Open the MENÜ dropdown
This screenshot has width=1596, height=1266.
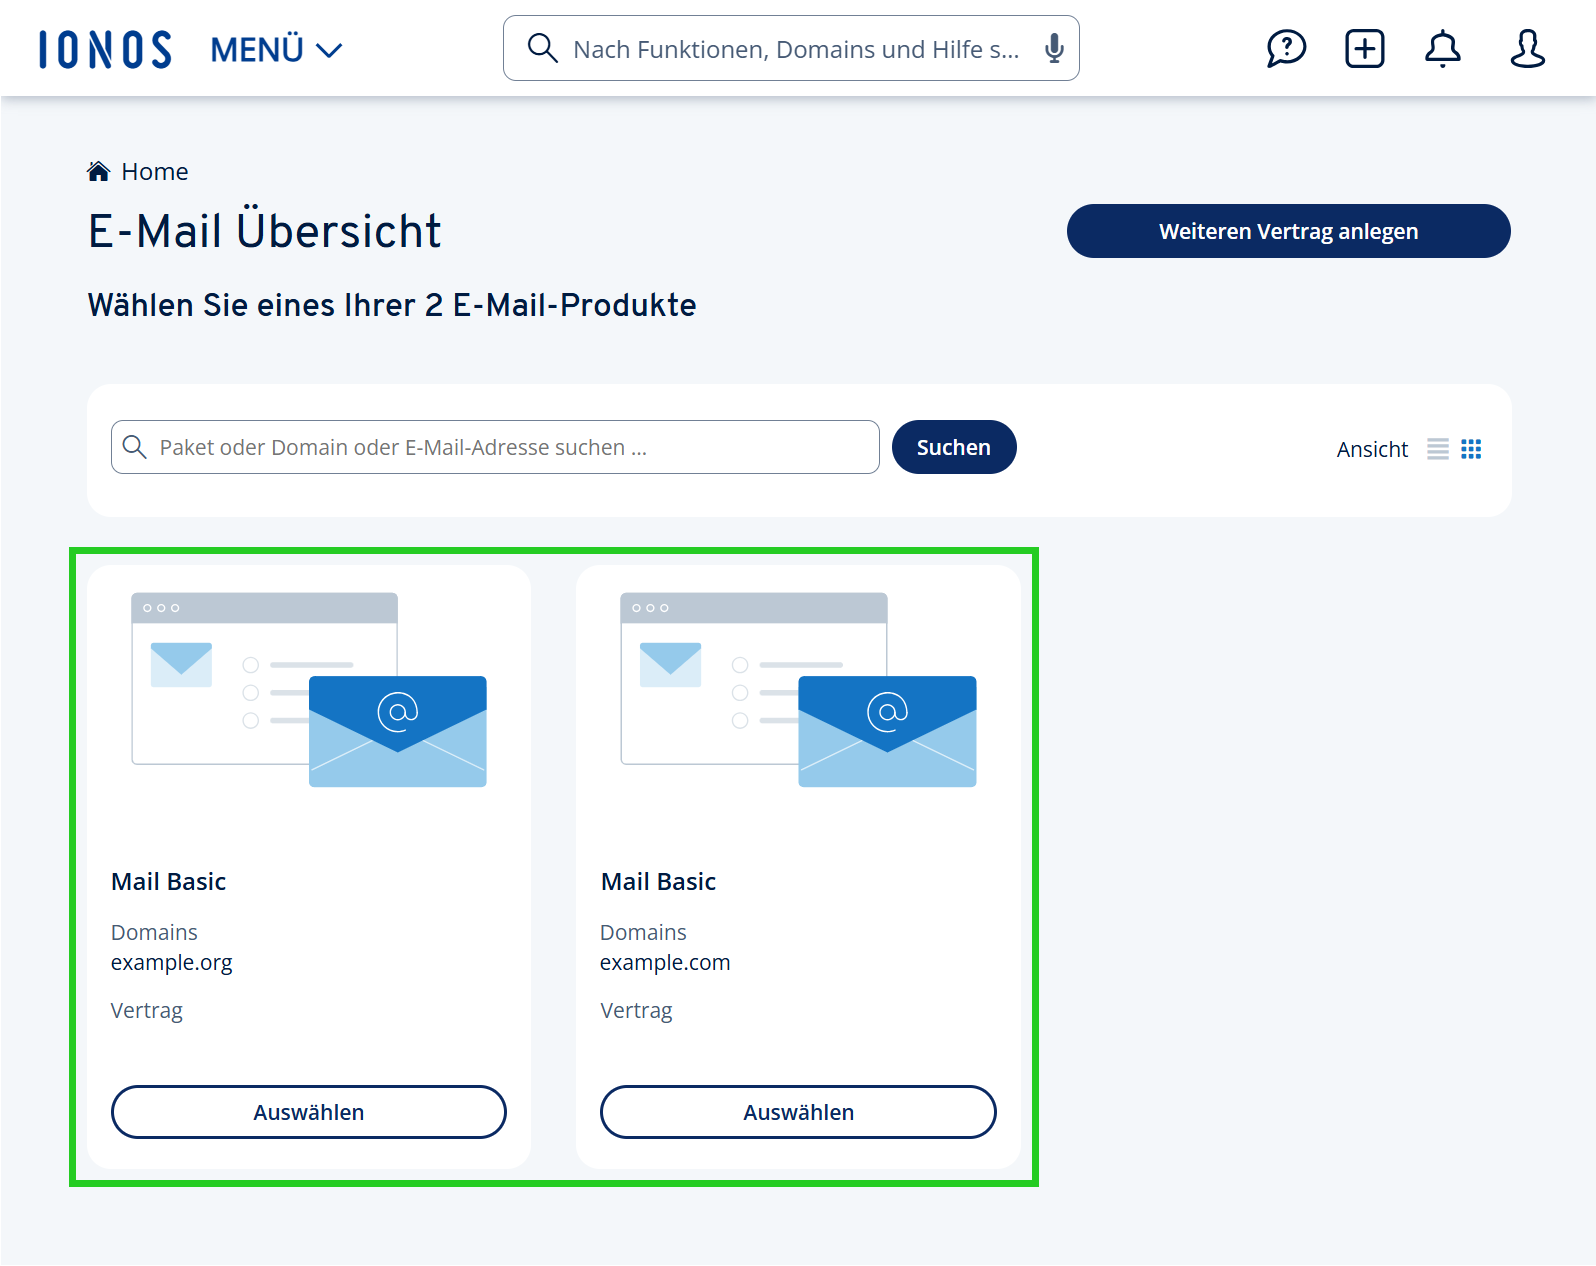pyautogui.click(x=276, y=49)
